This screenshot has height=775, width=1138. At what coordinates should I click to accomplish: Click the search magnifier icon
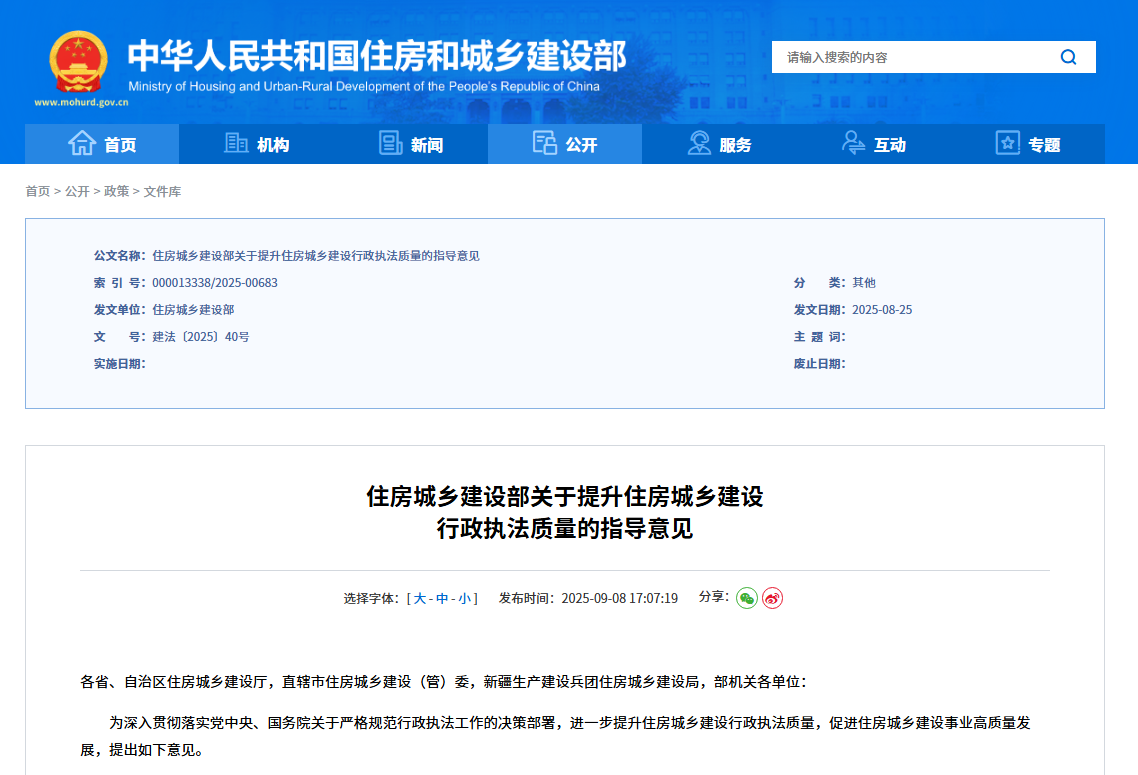(x=1068, y=57)
